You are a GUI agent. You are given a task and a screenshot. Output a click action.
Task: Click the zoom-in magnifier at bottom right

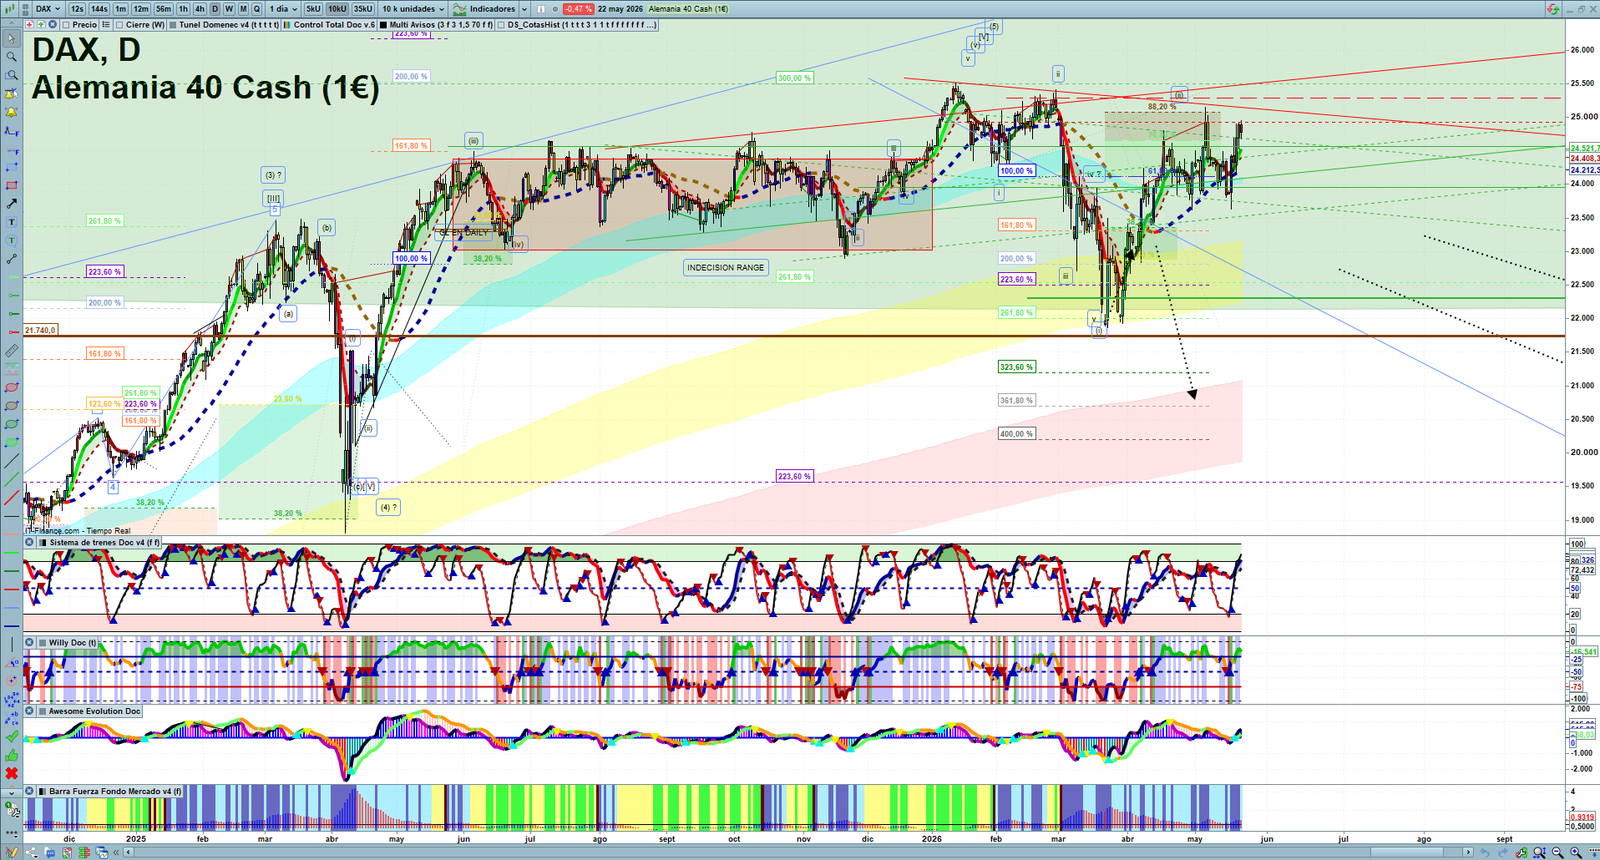[1575, 852]
